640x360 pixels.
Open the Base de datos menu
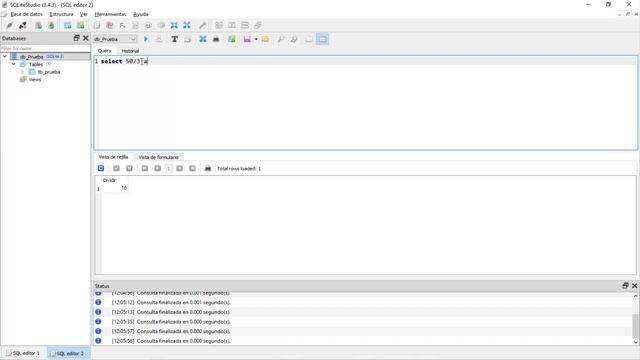click(x=27, y=14)
